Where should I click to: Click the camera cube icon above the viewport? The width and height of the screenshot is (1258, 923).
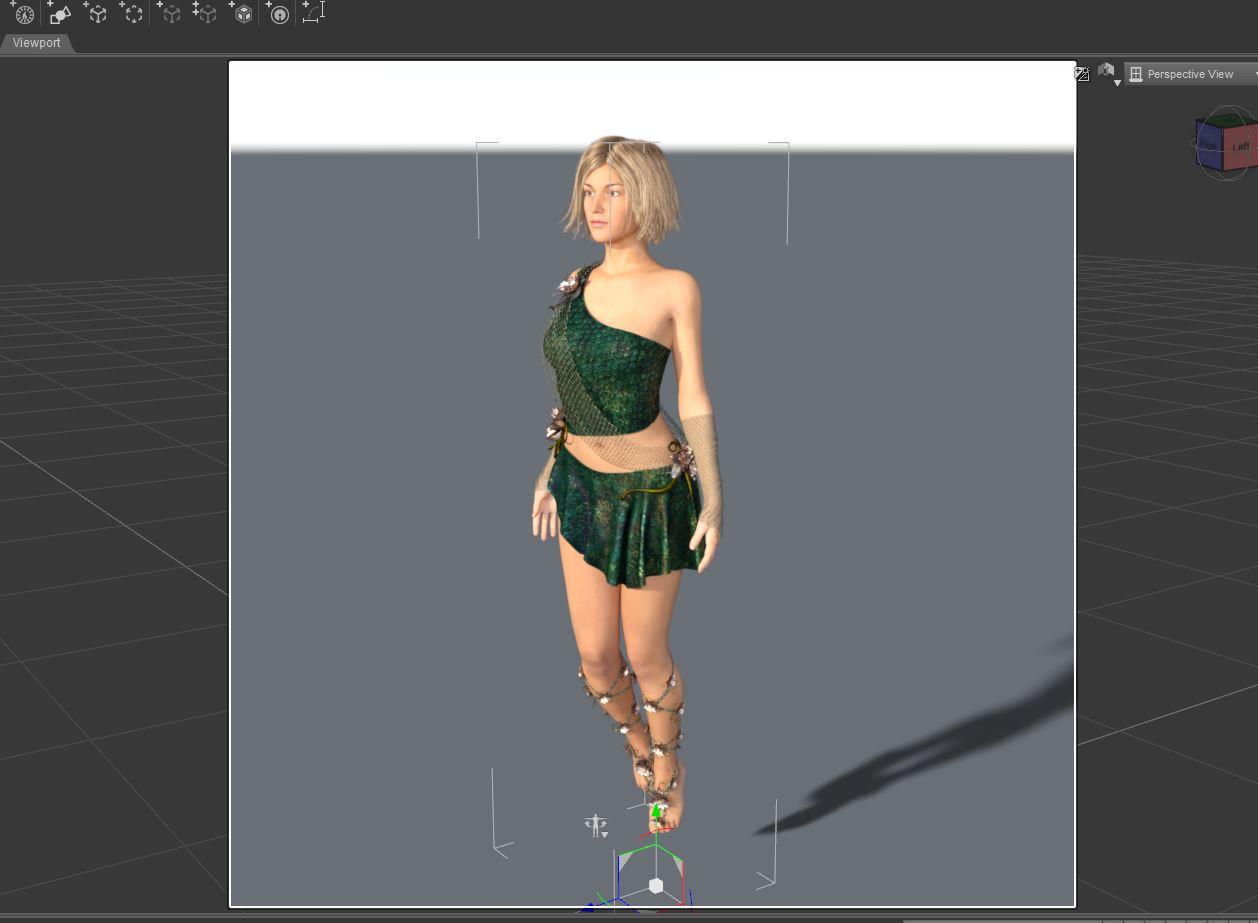tap(1106, 70)
